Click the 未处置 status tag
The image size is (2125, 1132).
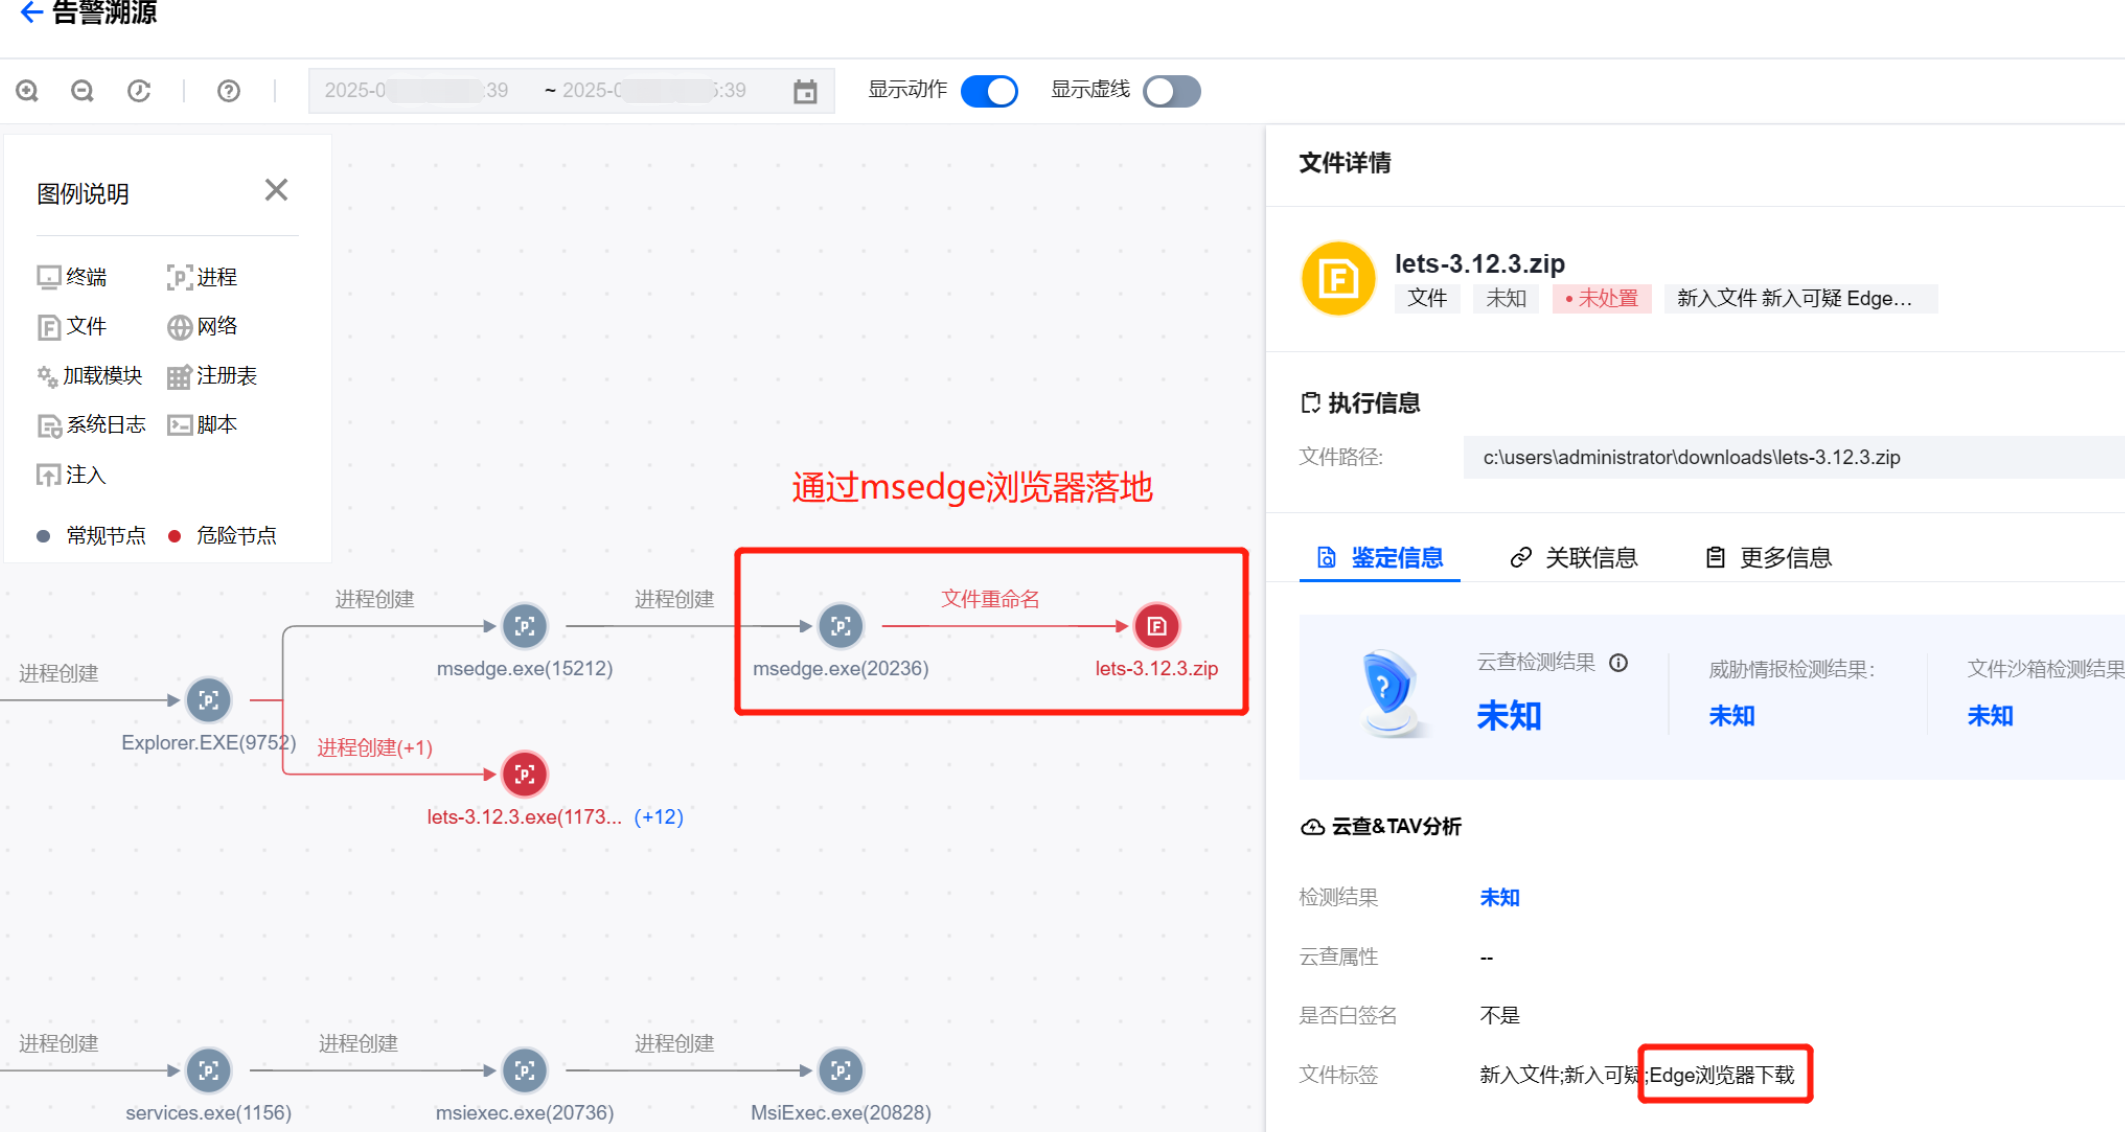pyautogui.click(x=1601, y=298)
